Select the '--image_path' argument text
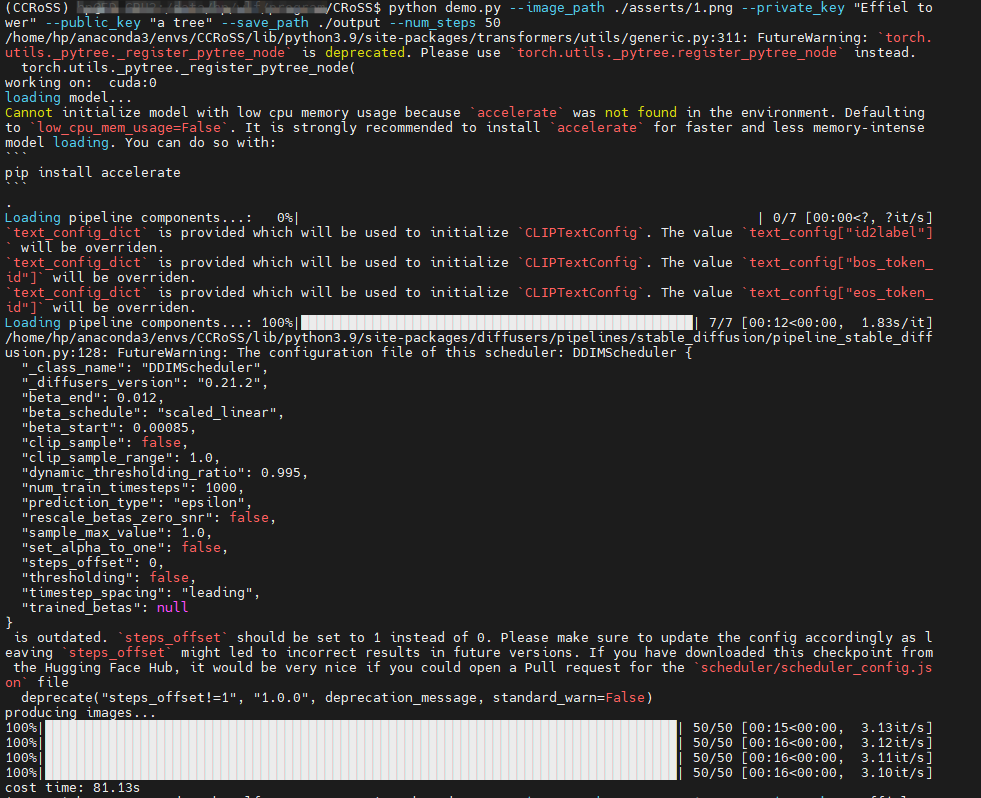This screenshot has height=798, width=981. pos(556,8)
